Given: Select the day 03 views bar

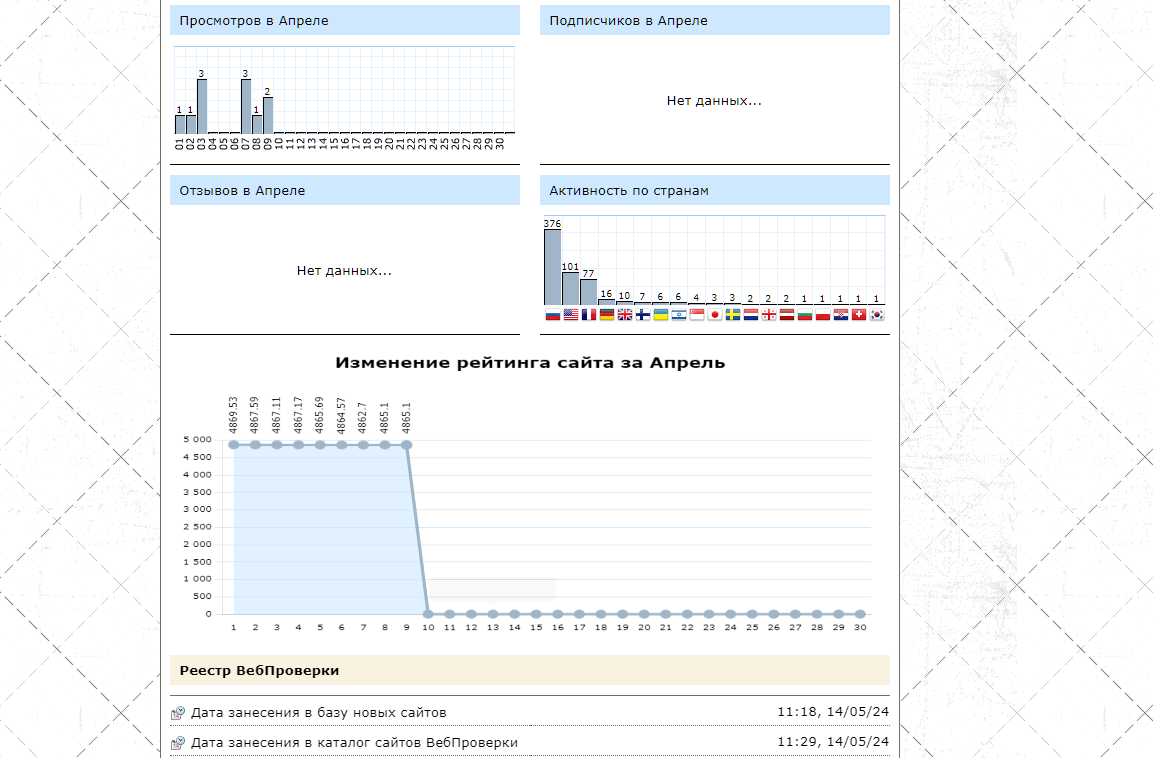Looking at the screenshot, I should coord(202,107).
